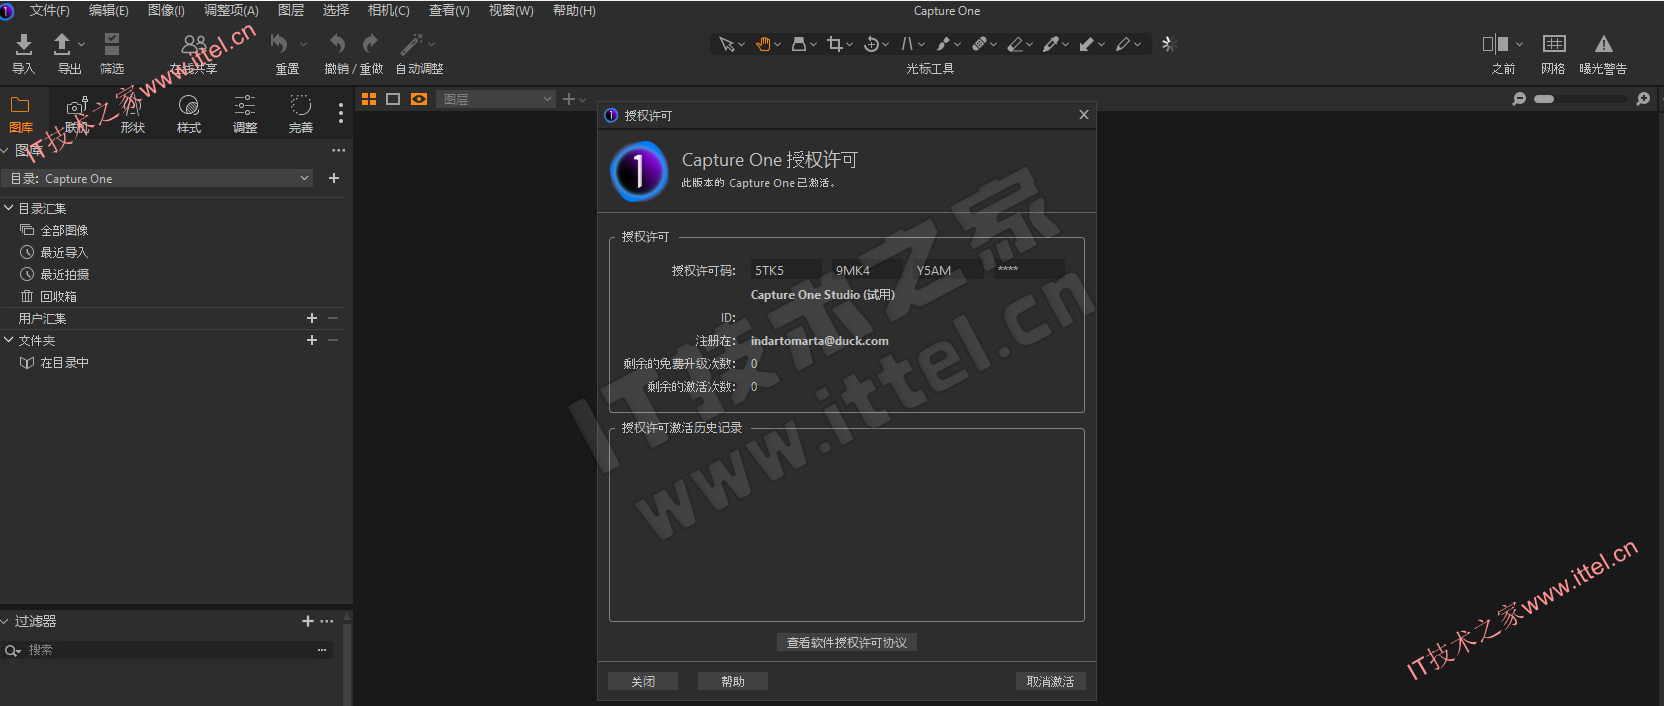Select 全部图像 all images
Screen dimensions: 1664x706
point(64,230)
